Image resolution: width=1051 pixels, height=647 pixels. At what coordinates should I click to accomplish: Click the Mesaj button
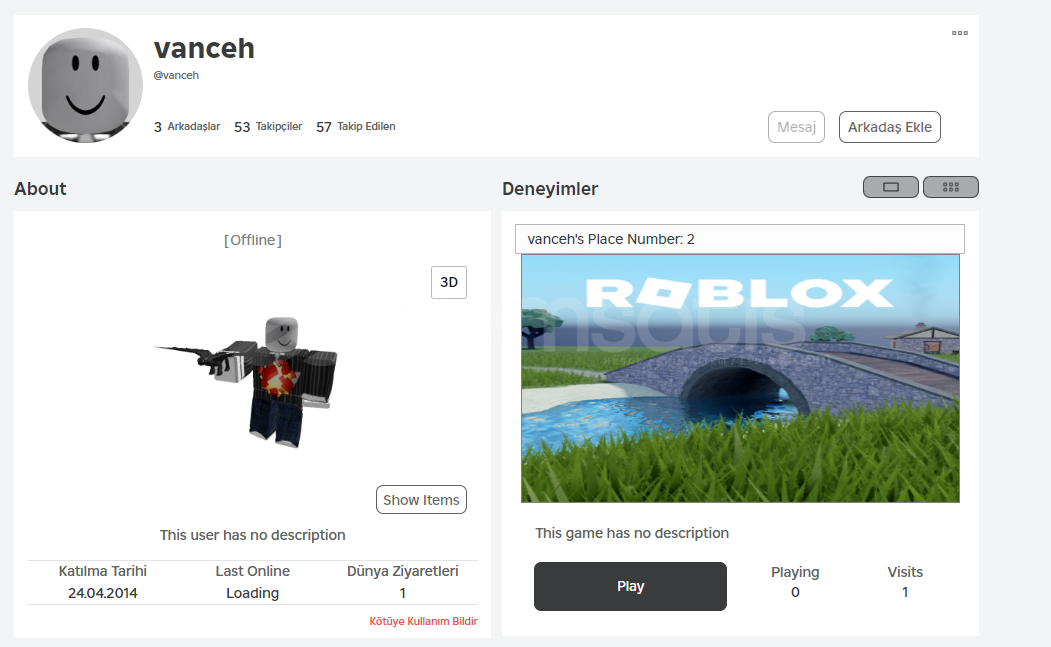click(796, 127)
